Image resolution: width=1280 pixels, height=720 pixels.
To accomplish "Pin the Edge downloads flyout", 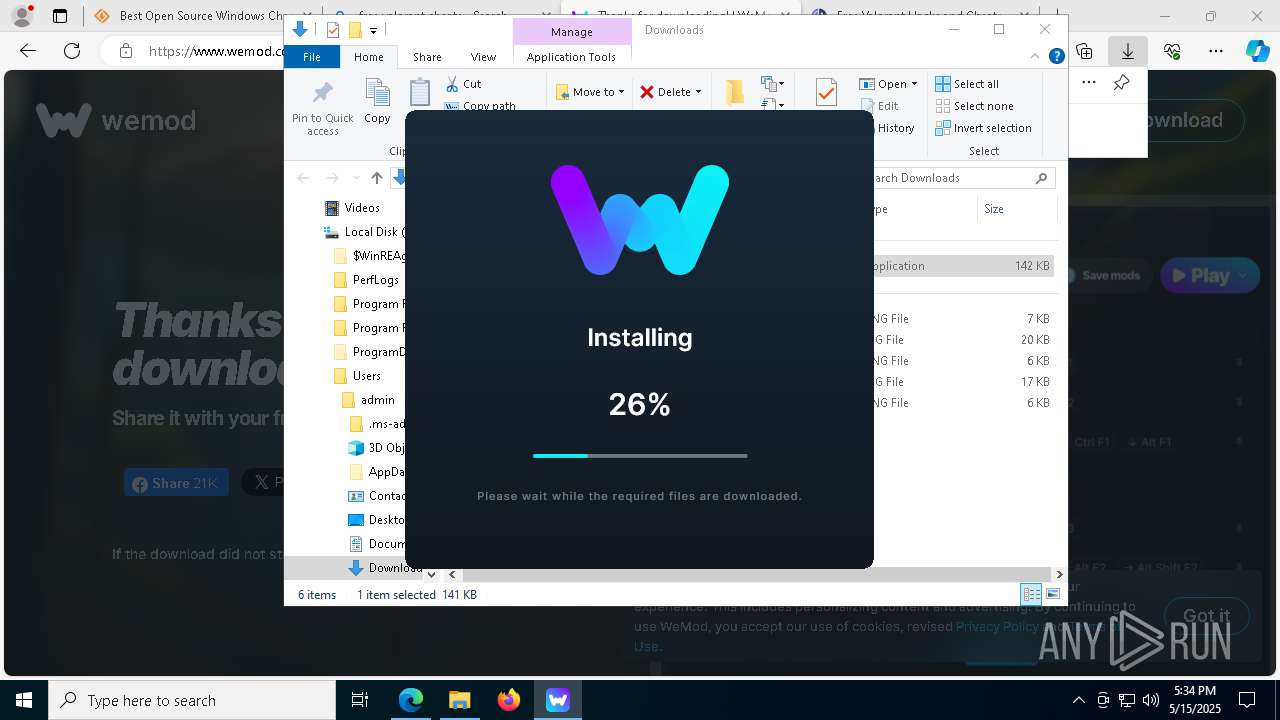I will click(x=1122, y=83).
